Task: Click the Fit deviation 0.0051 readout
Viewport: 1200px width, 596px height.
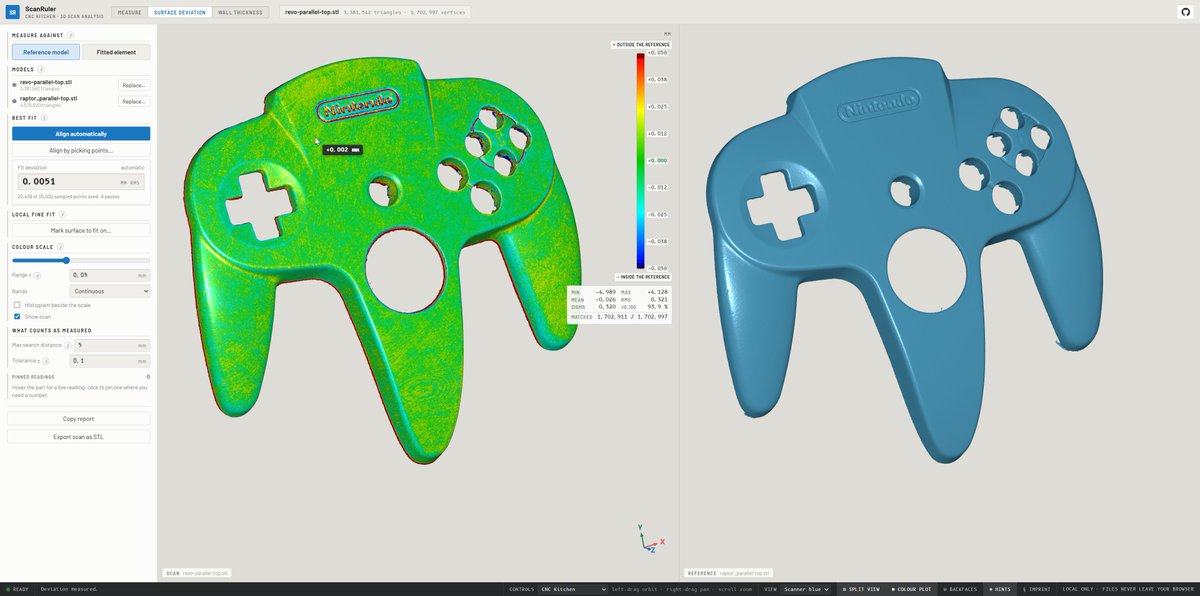Action: [x=81, y=181]
